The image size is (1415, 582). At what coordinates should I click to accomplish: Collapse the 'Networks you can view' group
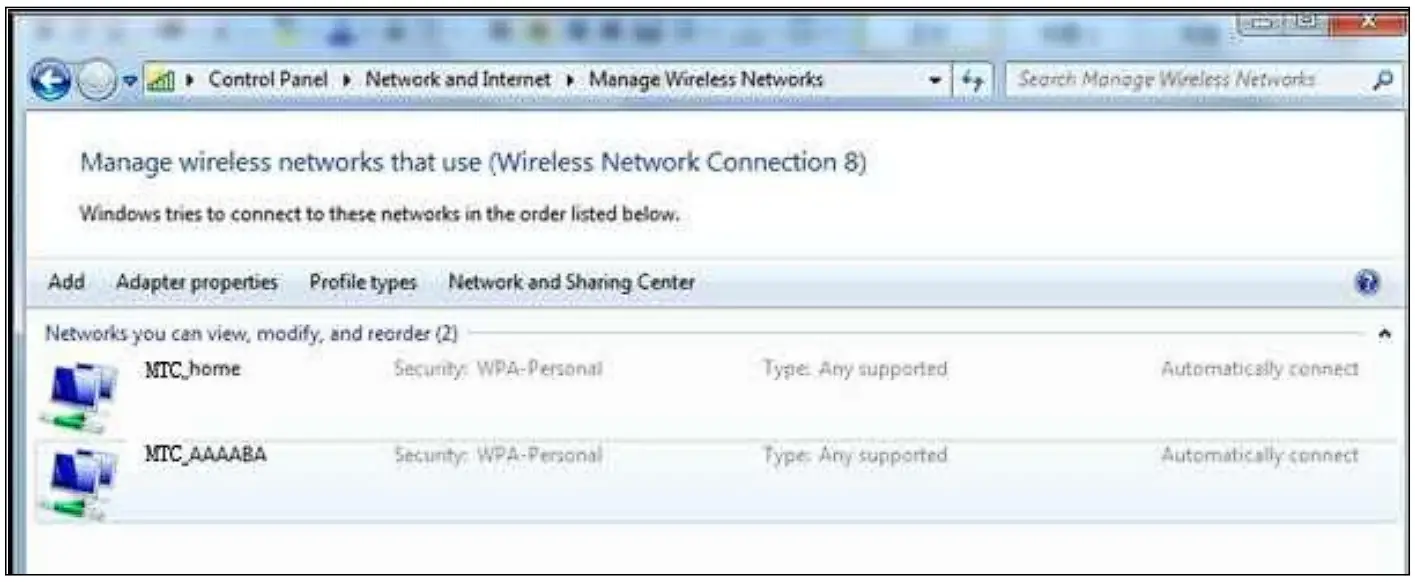[x=1385, y=334]
